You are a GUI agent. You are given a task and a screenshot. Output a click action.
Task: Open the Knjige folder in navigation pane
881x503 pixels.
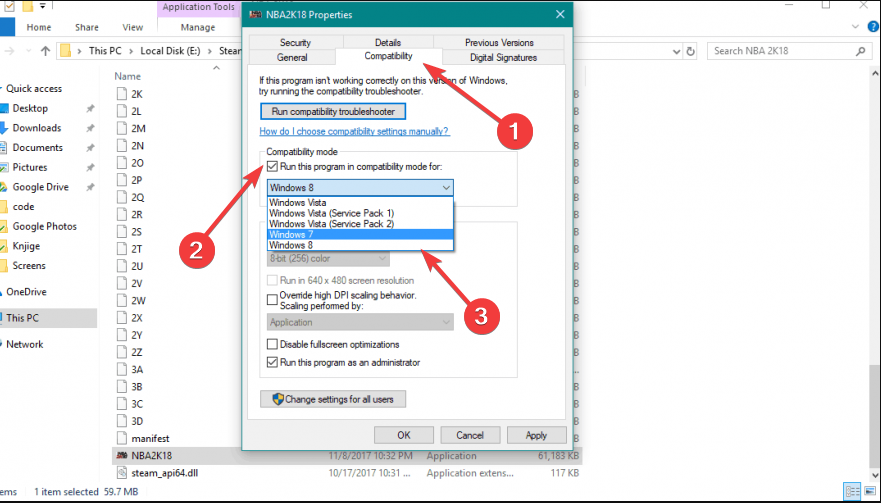click(x=26, y=246)
